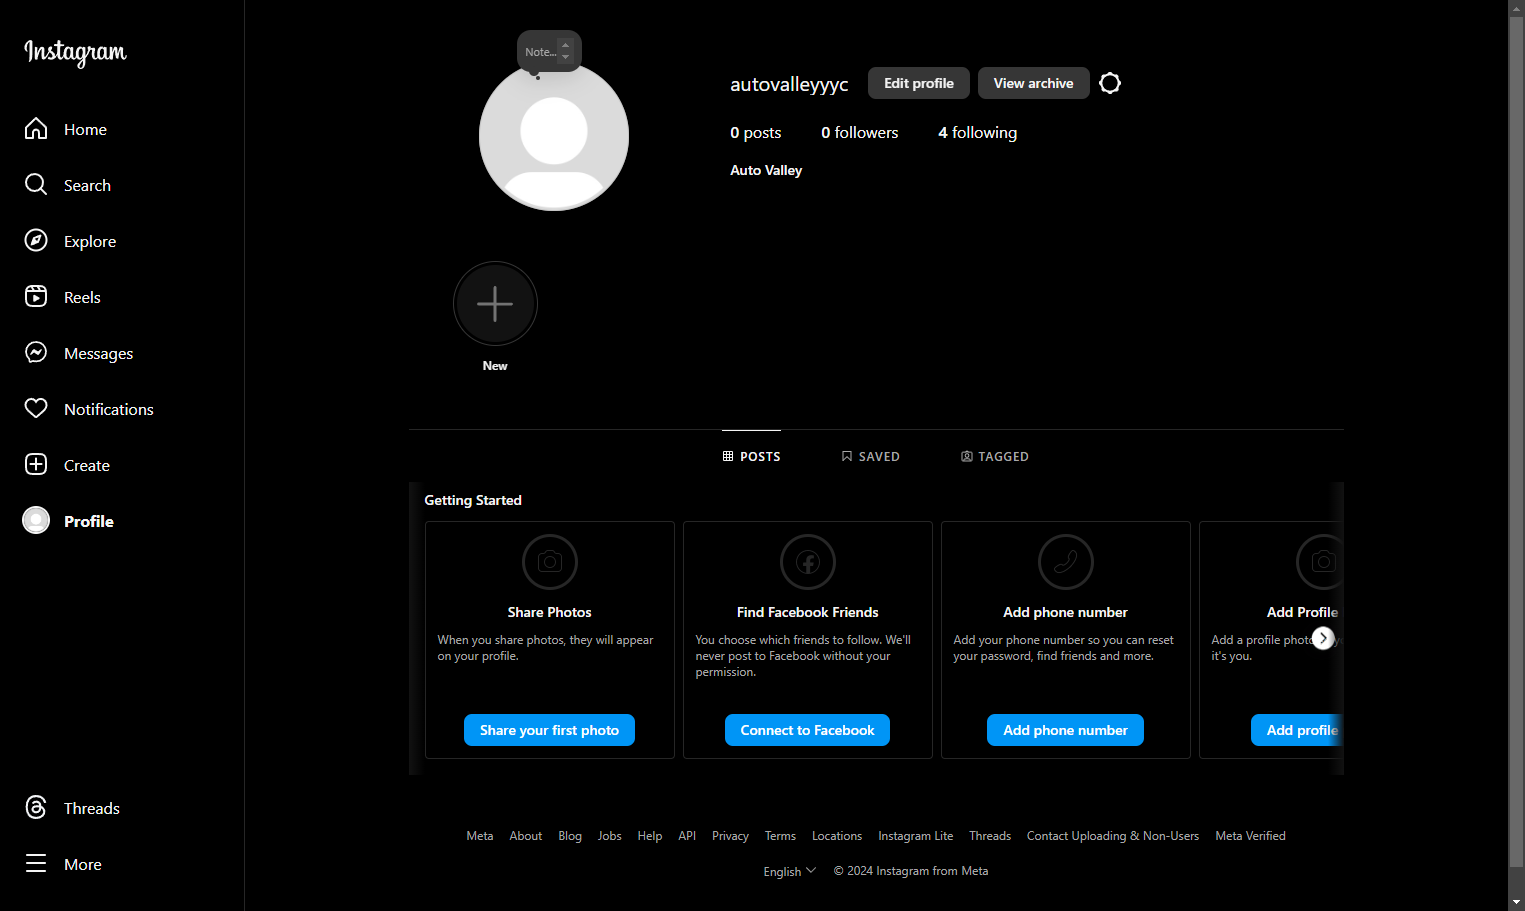Click the Instagram logo
1525x911 pixels.
click(x=75, y=52)
